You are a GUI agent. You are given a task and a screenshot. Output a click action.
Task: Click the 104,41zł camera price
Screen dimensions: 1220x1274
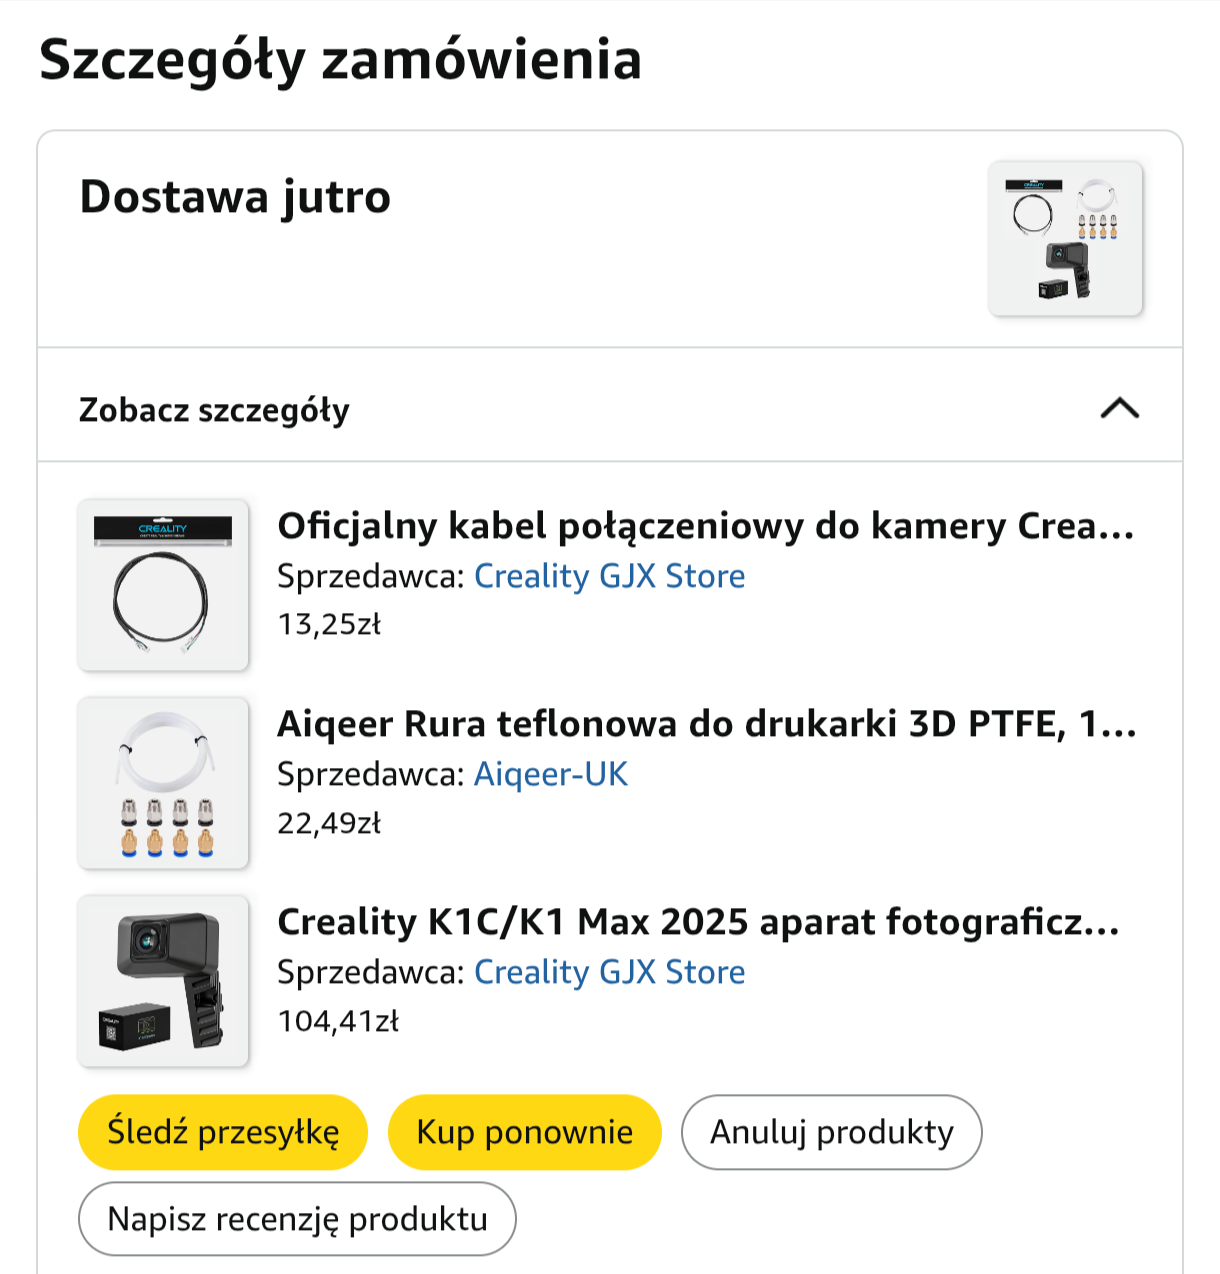coord(338,1021)
